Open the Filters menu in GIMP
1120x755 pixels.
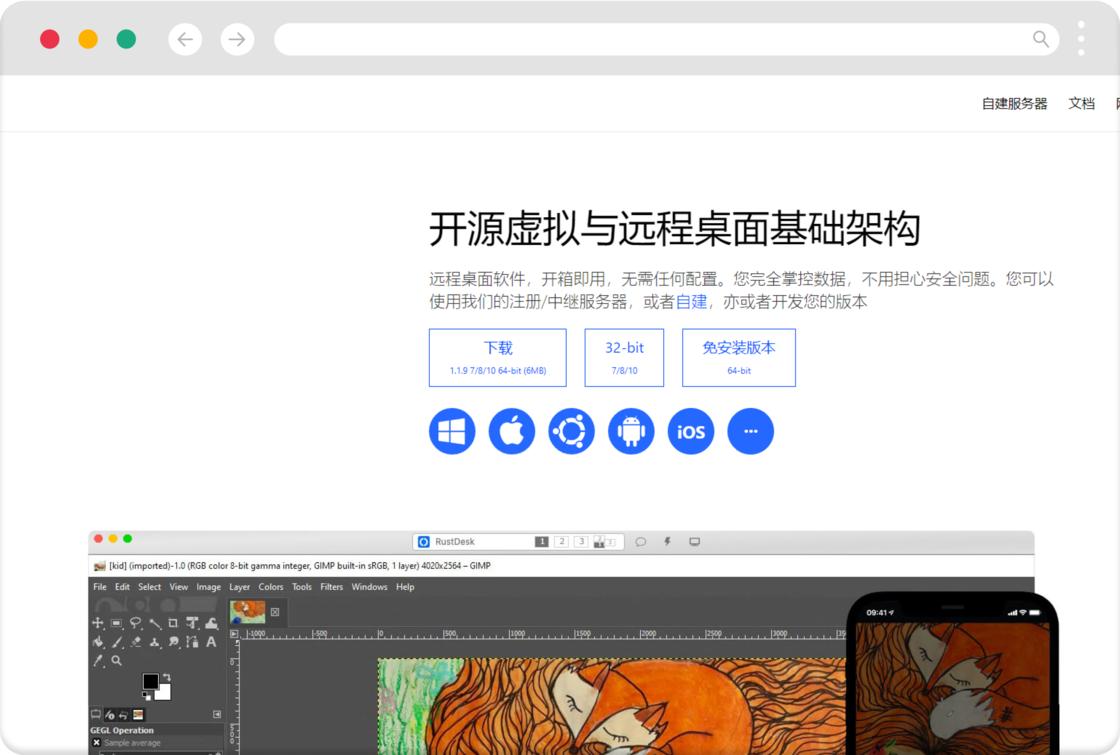point(331,587)
